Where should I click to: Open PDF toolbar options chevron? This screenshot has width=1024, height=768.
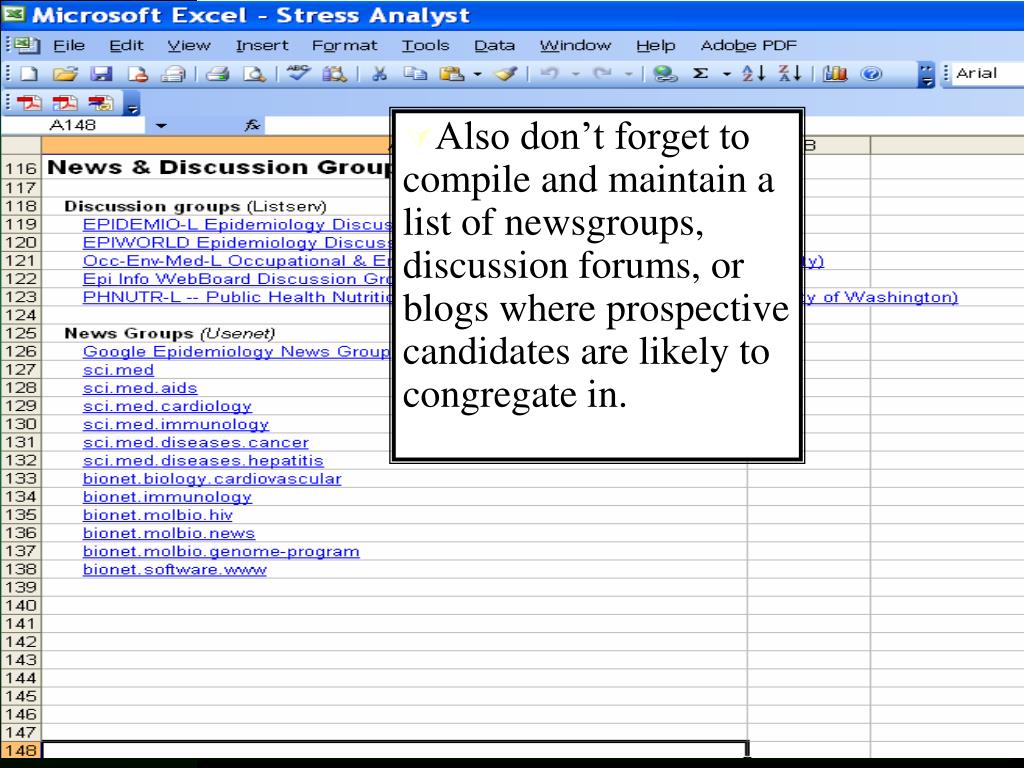coord(132,103)
